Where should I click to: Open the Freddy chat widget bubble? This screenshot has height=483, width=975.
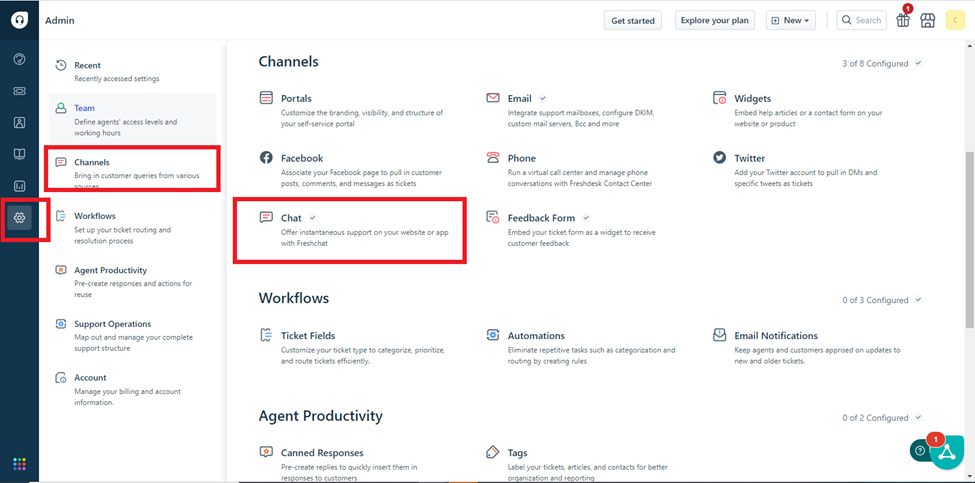pyautogui.click(x=946, y=453)
